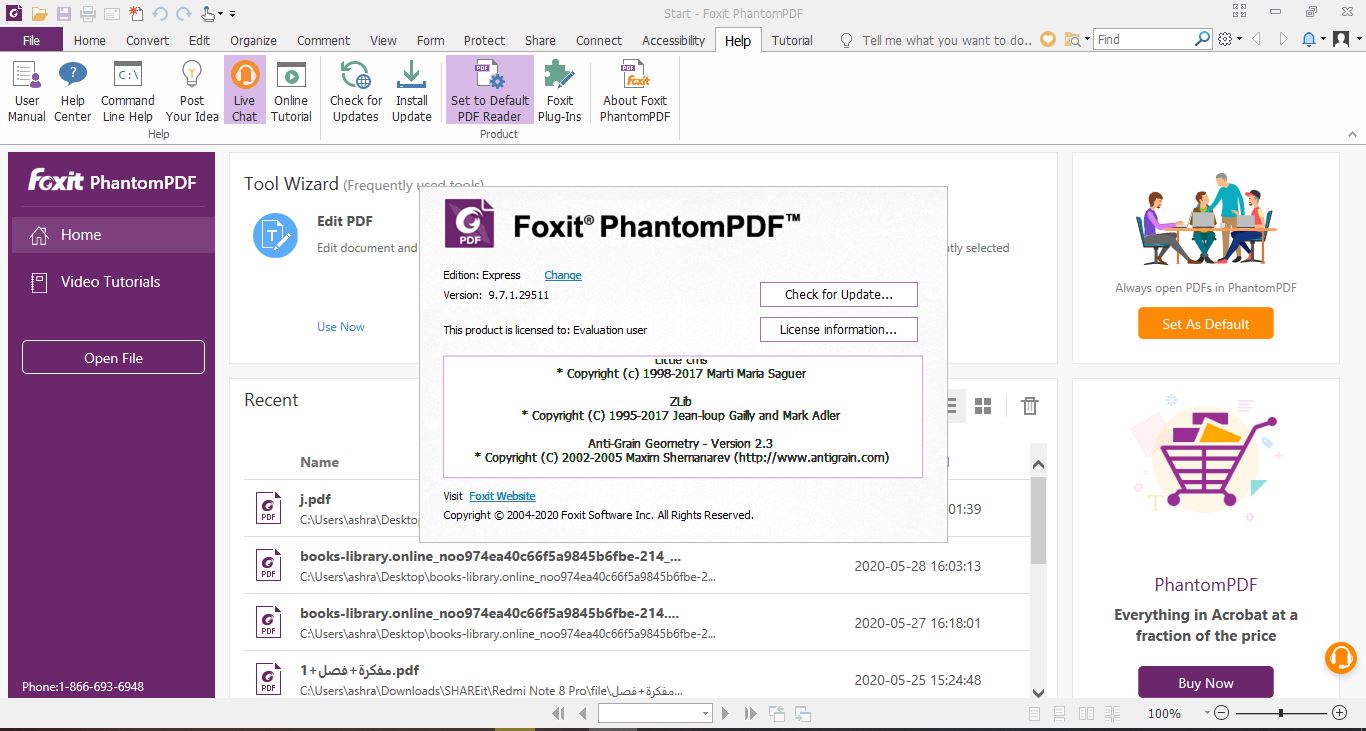Click About Foxit PhantomPDF in the ribbon
This screenshot has width=1366, height=731.
[x=635, y=90]
